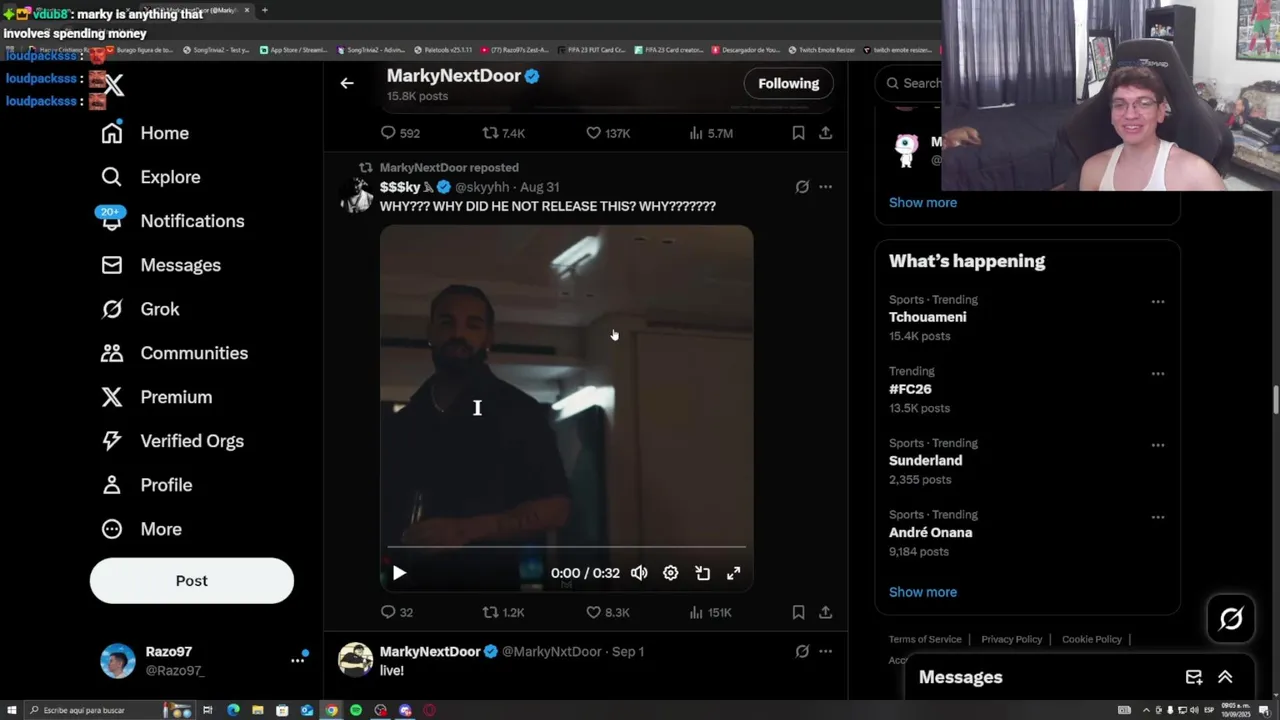
Task: Bookmark the post with 5.7M views
Action: (x=798, y=133)
